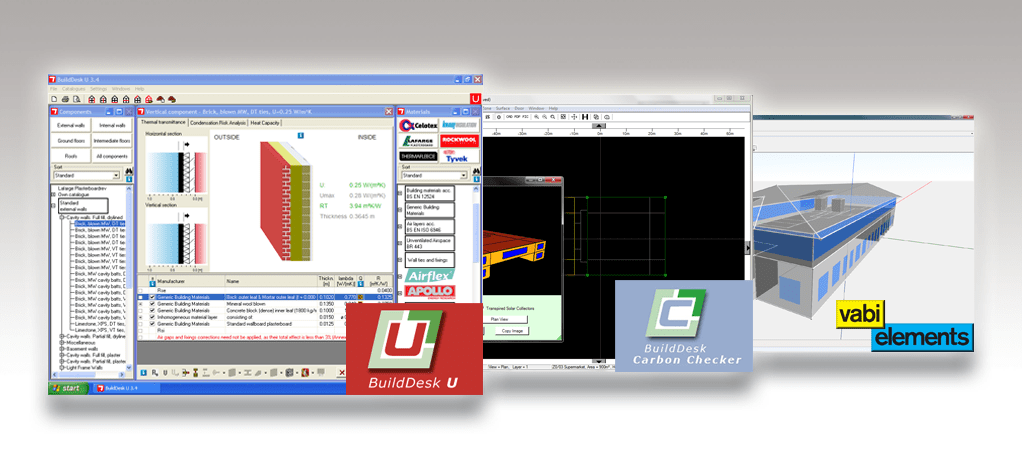The image size is (1022, 474).
Task: Click the Materials list vertical scrollbar
Action: coord(476,244)
